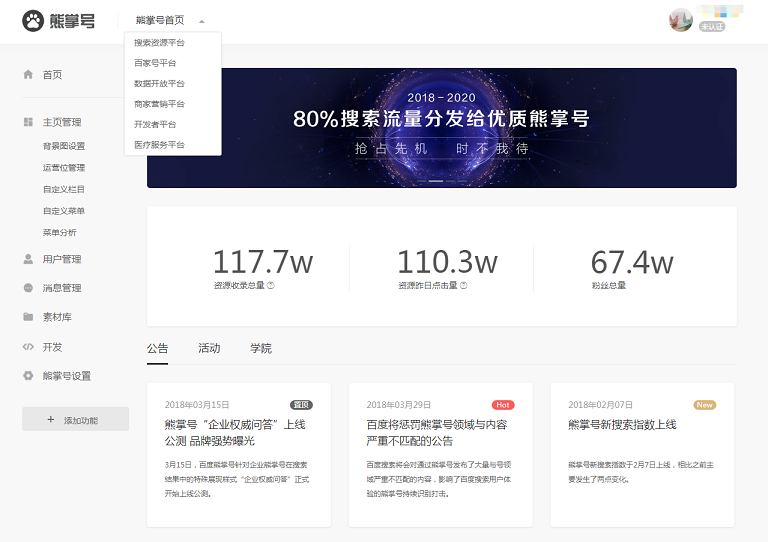Collapse the 熊掌号首页 dropdown arrow
768x542 pixels.
coord(201,21)
